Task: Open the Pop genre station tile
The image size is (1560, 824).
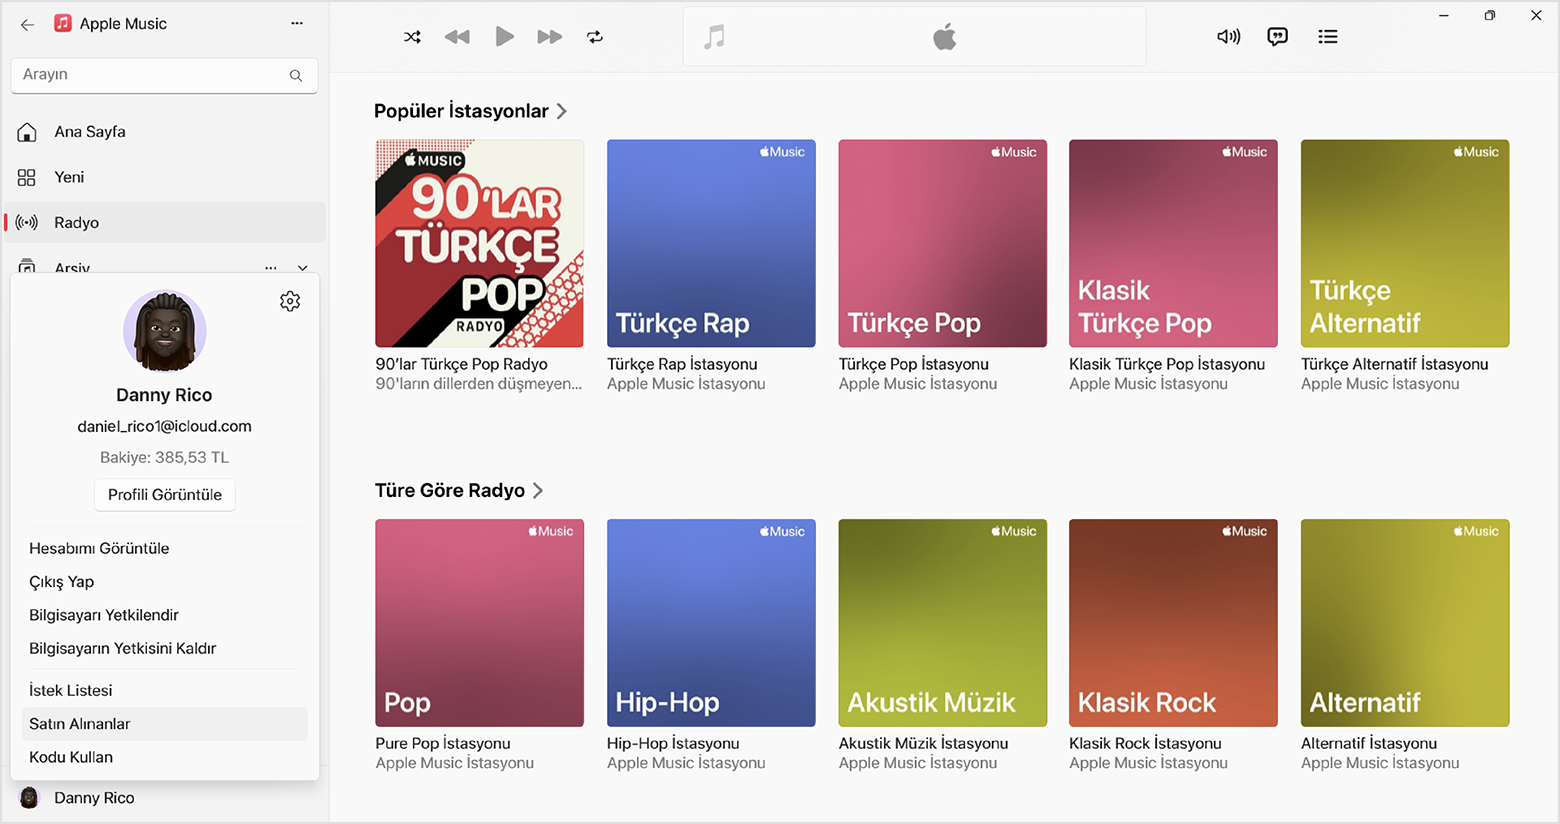Action: [x=479, y=623]
